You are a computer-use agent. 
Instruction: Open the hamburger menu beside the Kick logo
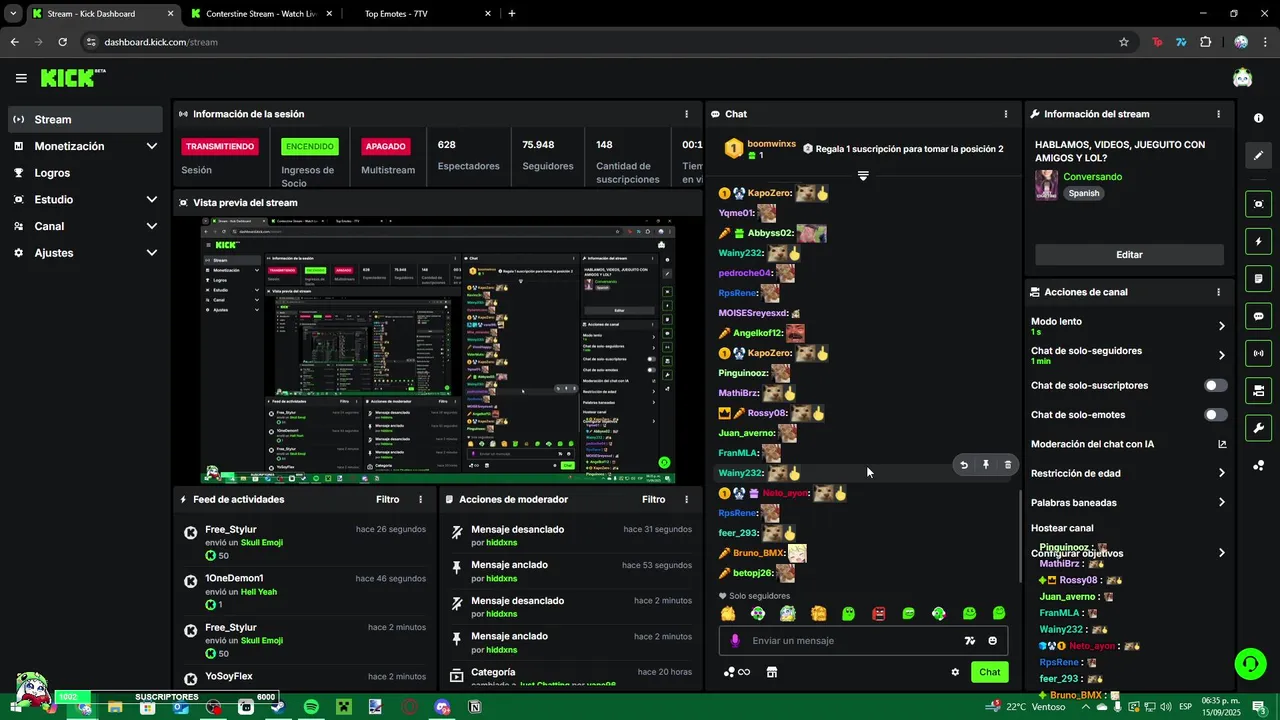click(x=21, y=78)
